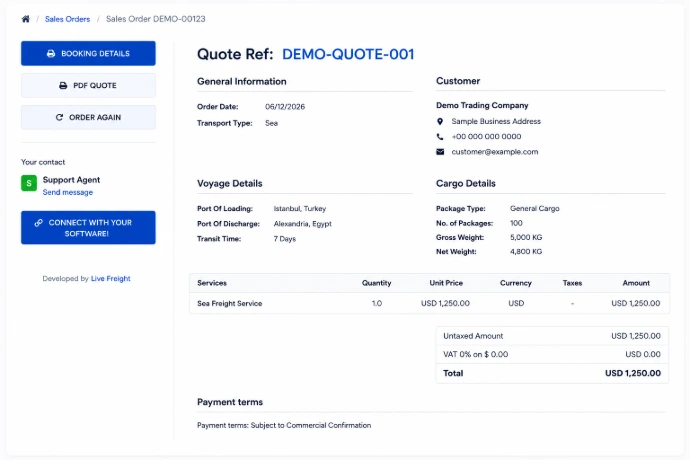Click the Unit Price column header

coord(446,283)
